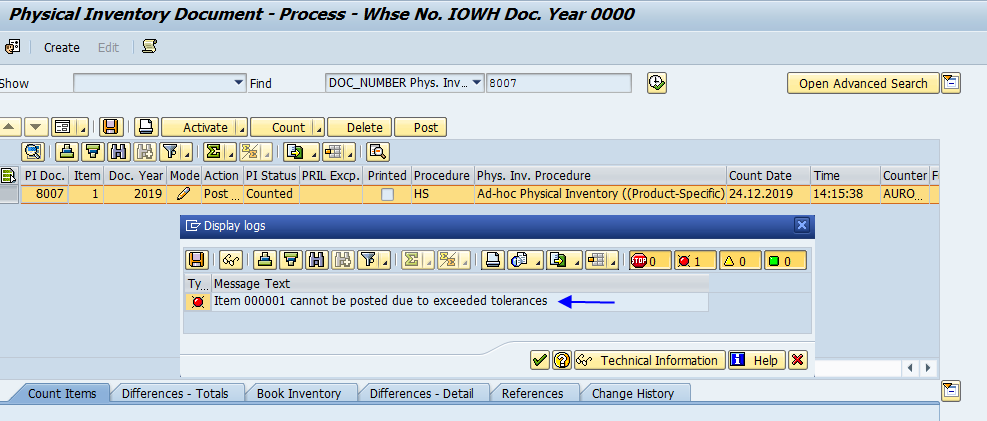The width and height of the screenshot is (987, 421).
Task: Click the Create toolbar button
Action: coord(62,47)
